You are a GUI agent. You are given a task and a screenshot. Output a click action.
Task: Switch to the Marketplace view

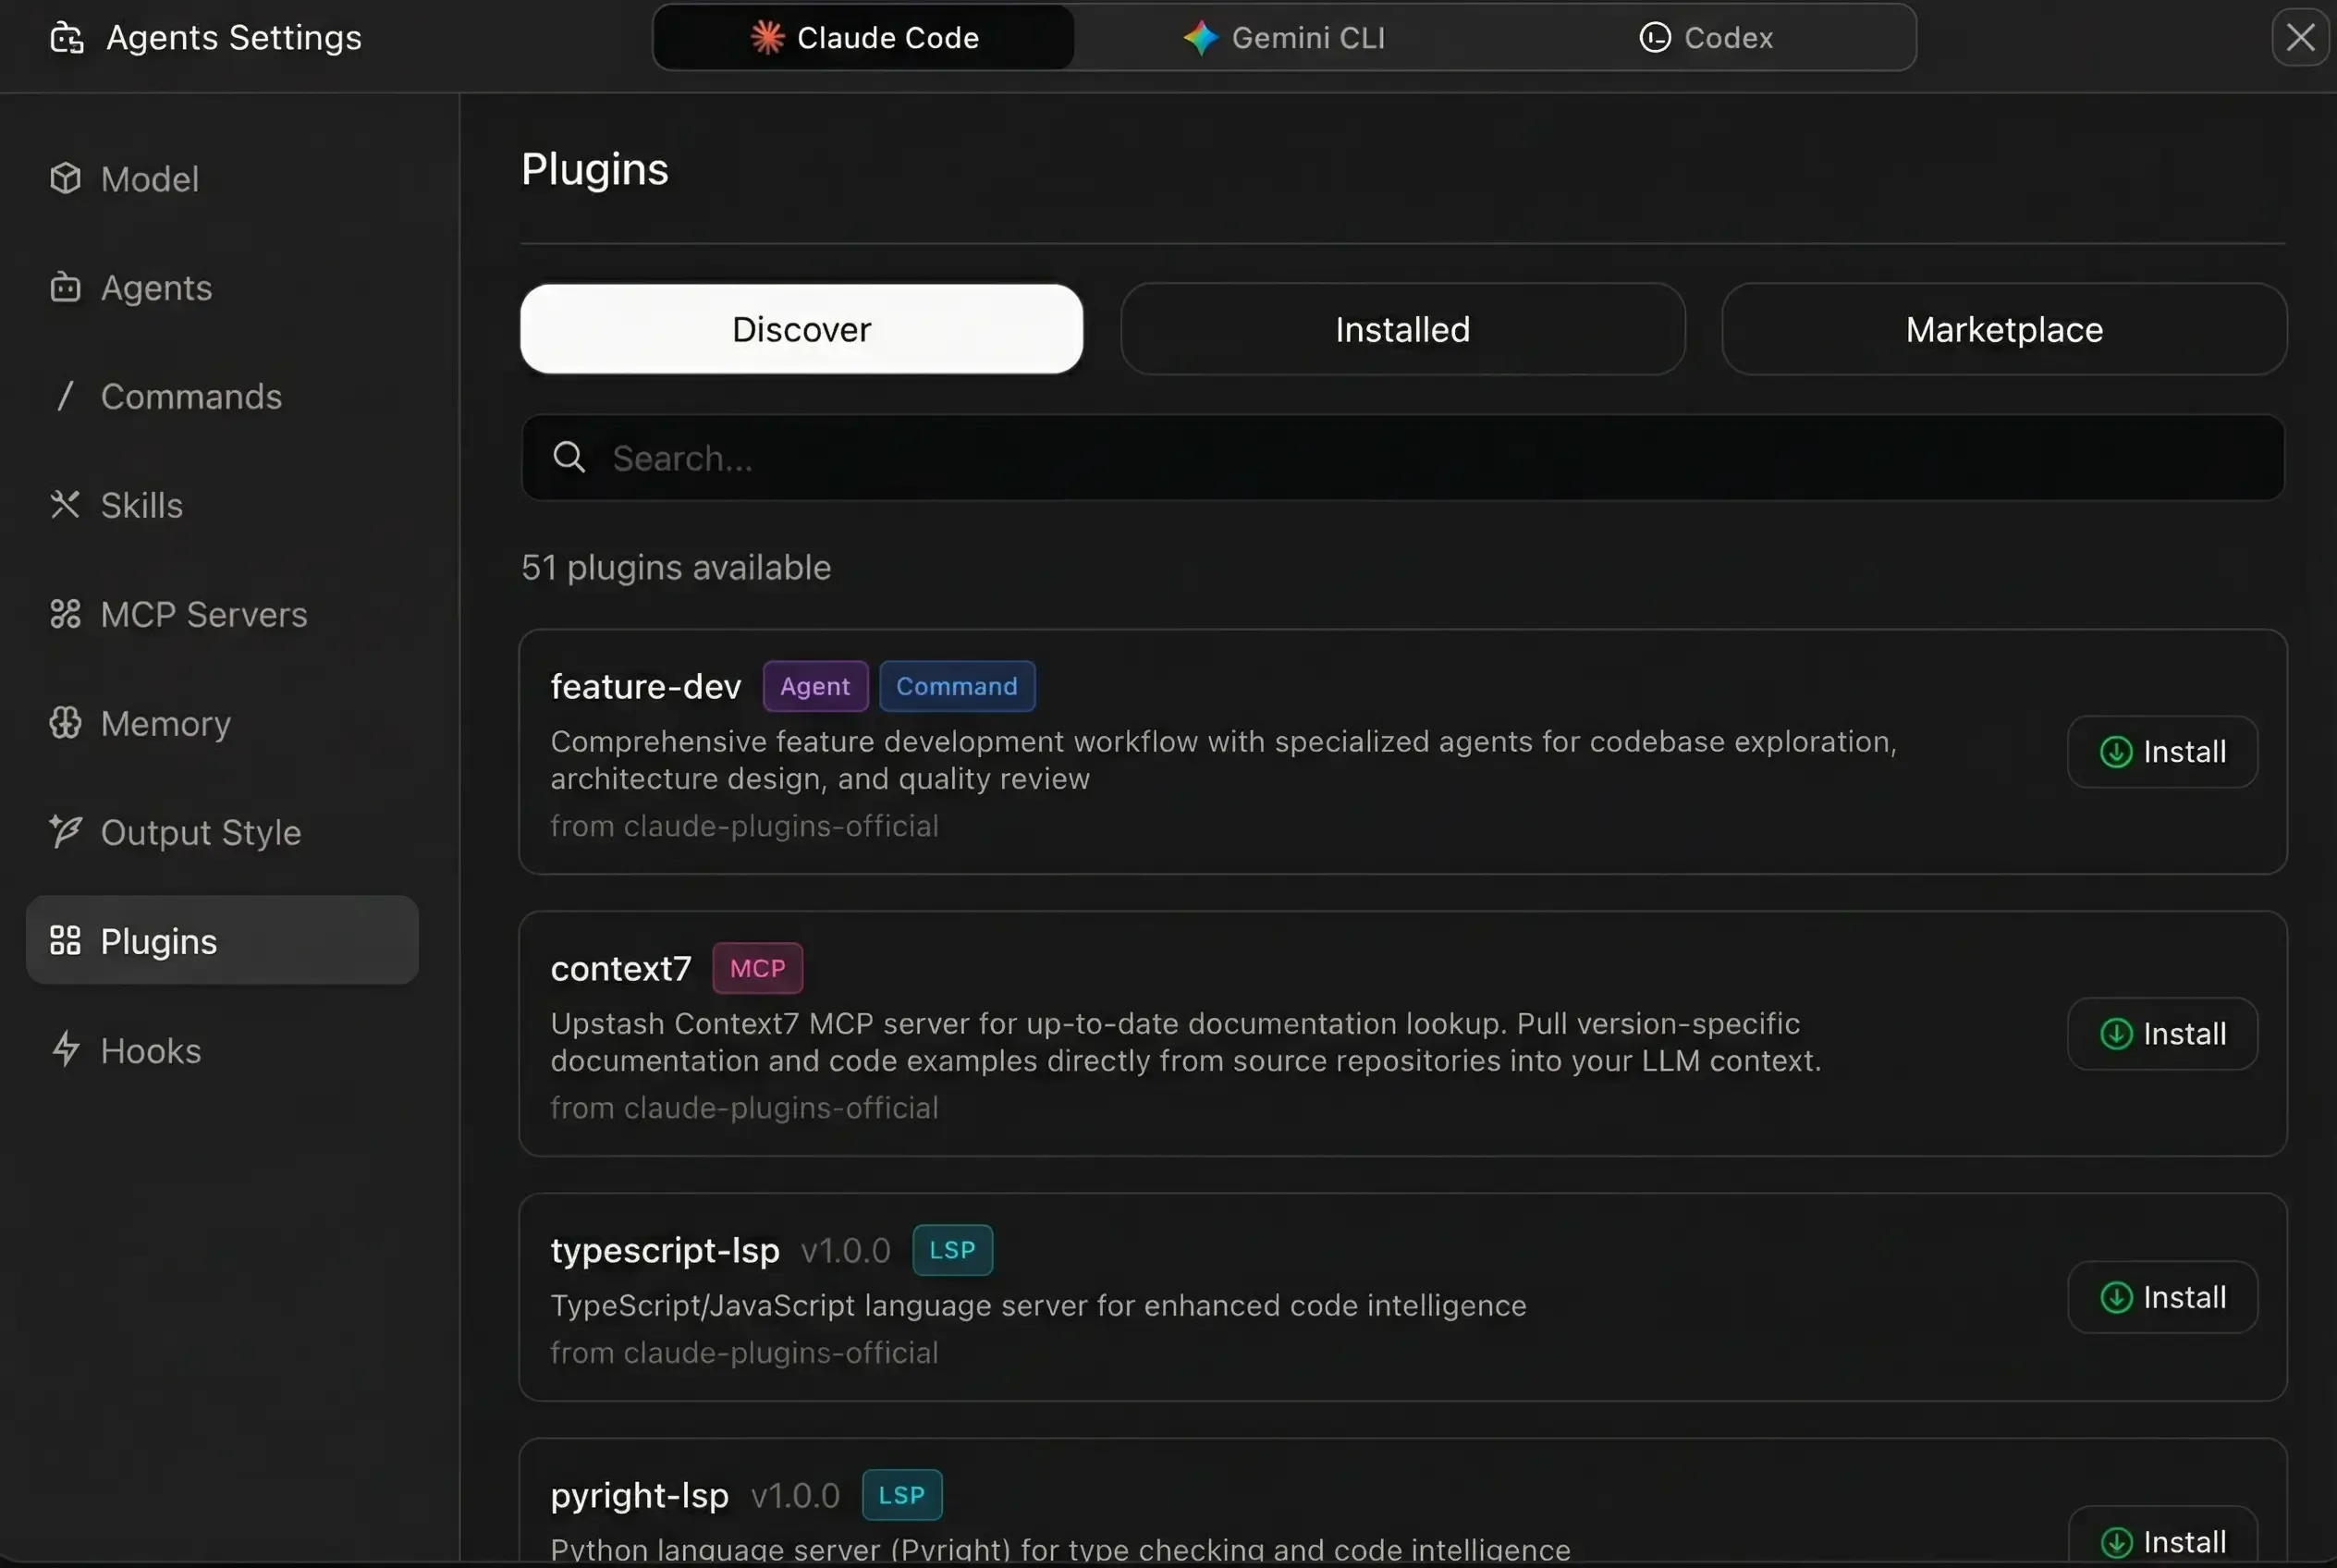pyautogui.click(x=2002, y=329)
